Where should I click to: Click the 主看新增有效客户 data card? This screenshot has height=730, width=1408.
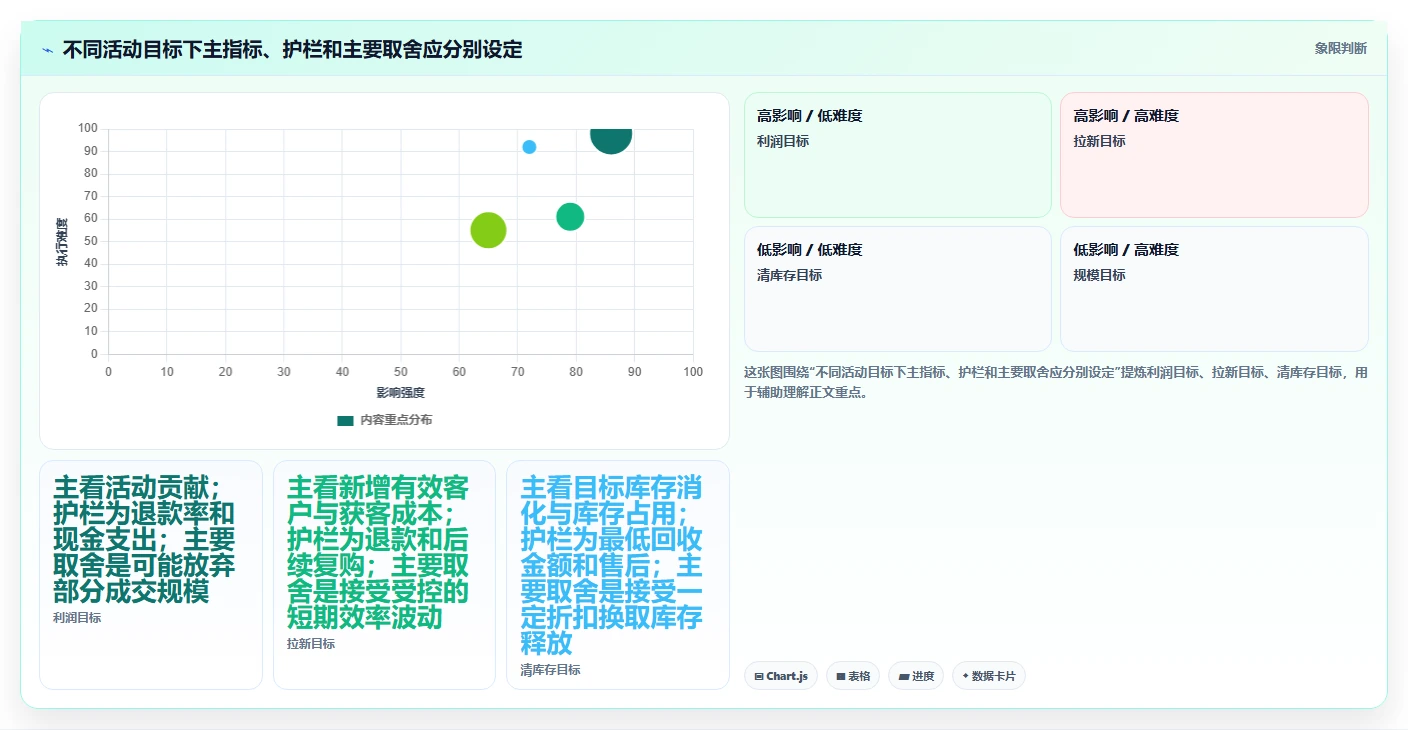pyautogui.click(x=384, y=575)
